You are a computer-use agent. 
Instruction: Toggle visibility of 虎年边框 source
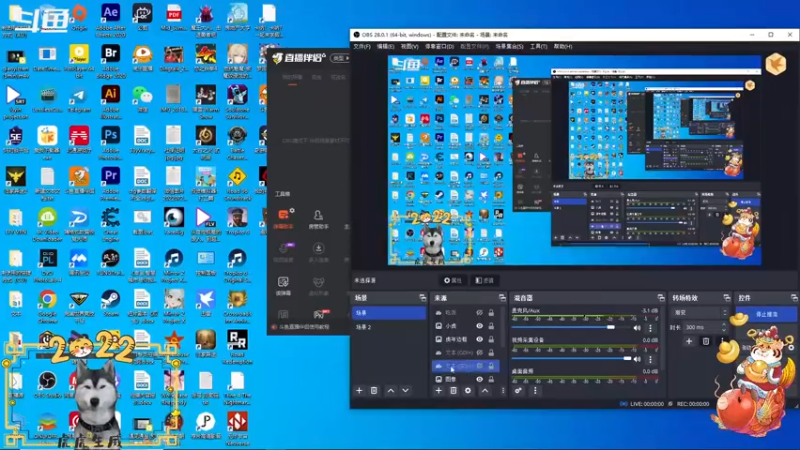click(x=480, y=339)
